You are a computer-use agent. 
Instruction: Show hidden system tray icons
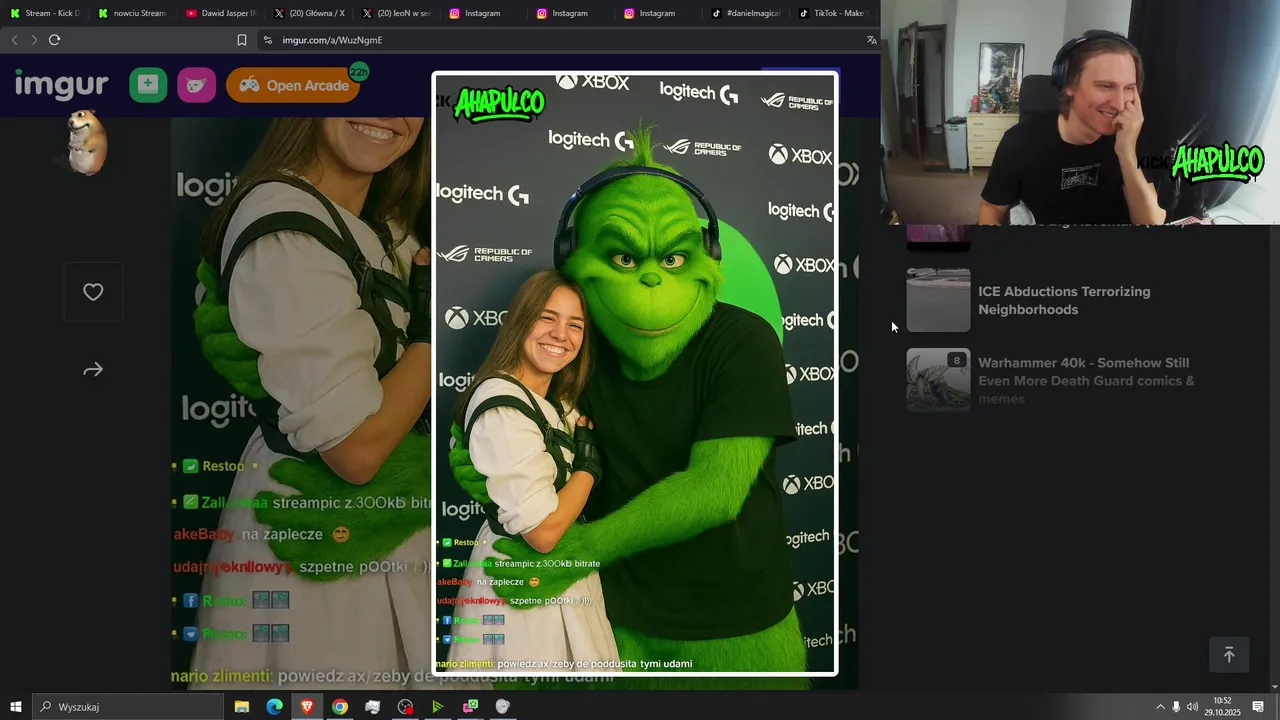coord(1160,707)
